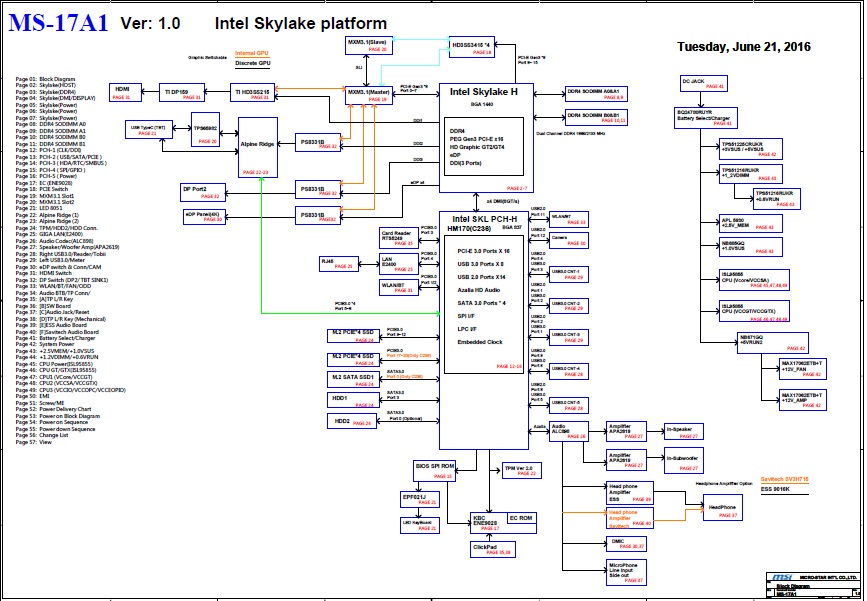867x601 pixels.
Task: Select the eDP Panel(4K) block
Action: pos(204,217)
